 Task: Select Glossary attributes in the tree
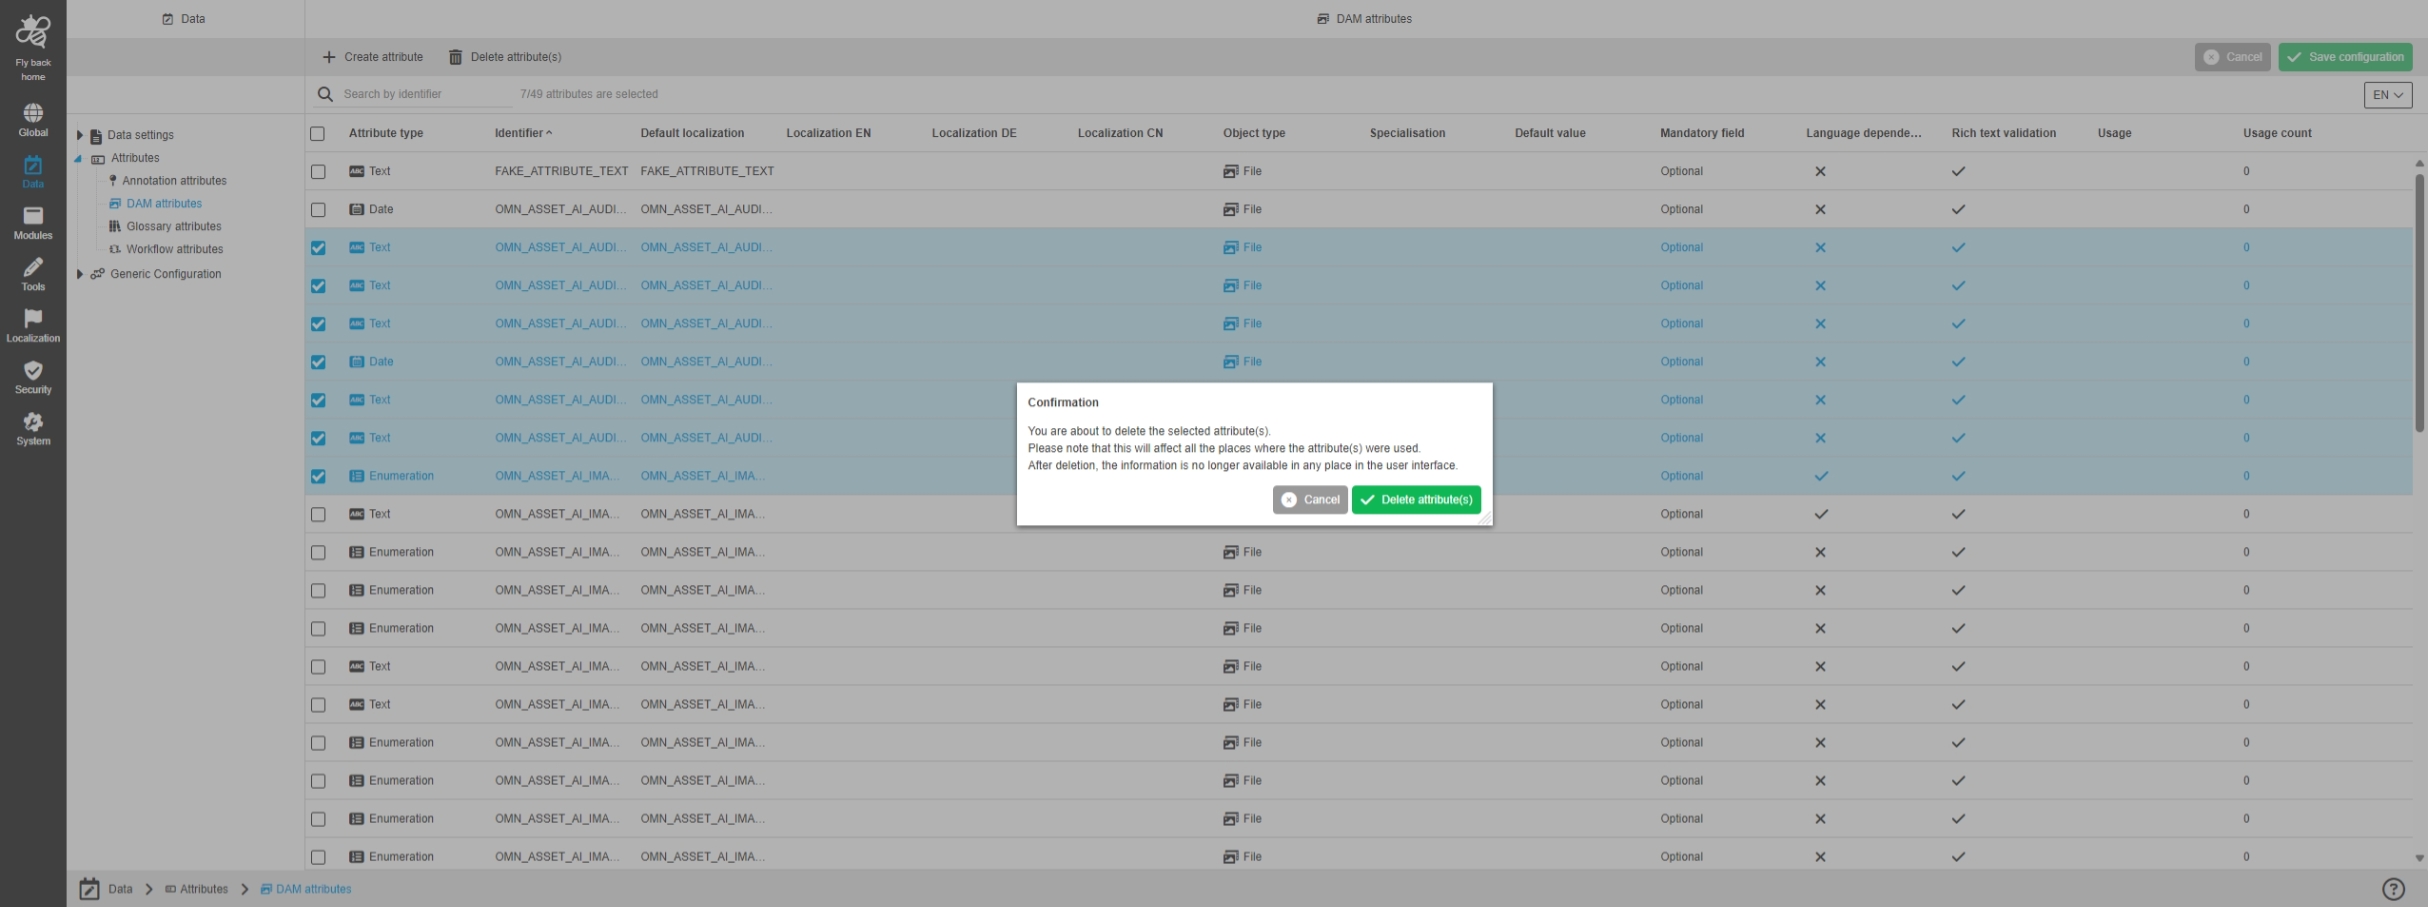pyautogui.click(x=173, y=227)
